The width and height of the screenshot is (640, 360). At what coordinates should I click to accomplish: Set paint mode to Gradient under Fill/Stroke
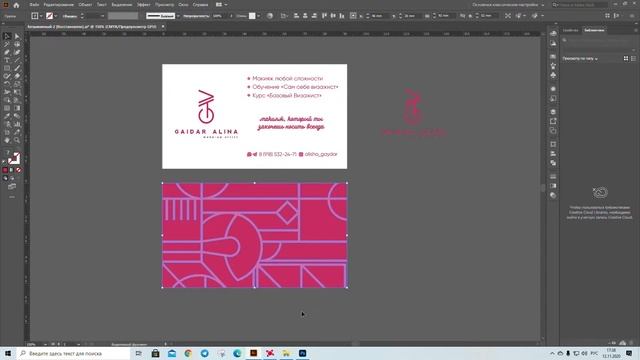coord(12,170)
